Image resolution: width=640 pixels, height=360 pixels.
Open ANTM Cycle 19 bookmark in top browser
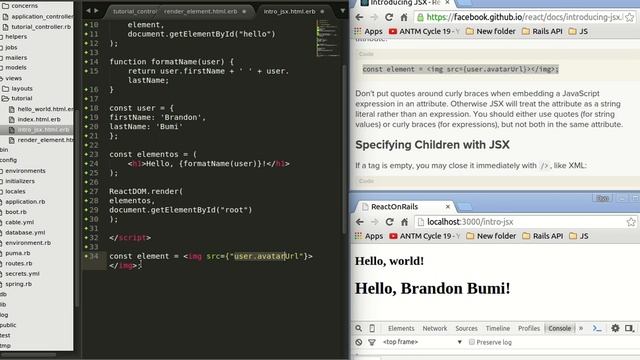point(424,31)
